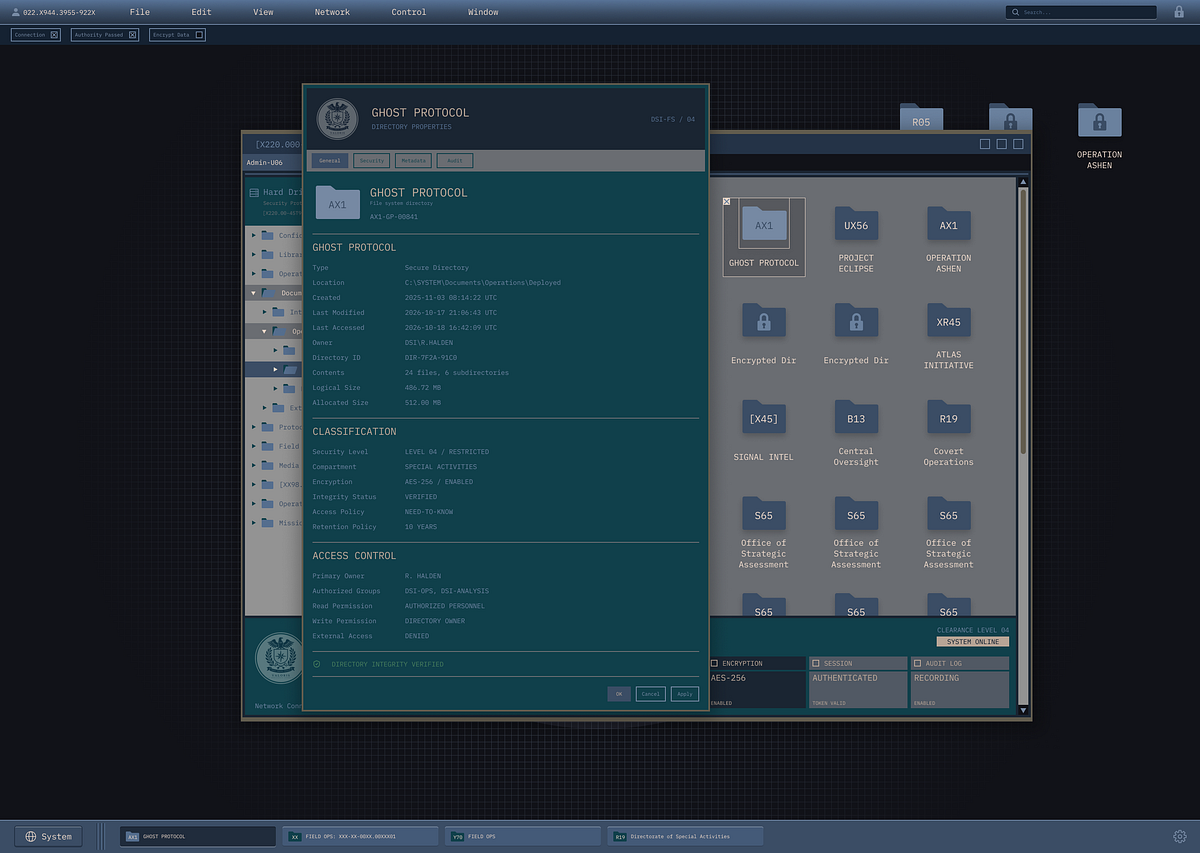The image size is (1200, 853).
Task: Enable the Encrypt Data checkbox
Action: [199, 34]
